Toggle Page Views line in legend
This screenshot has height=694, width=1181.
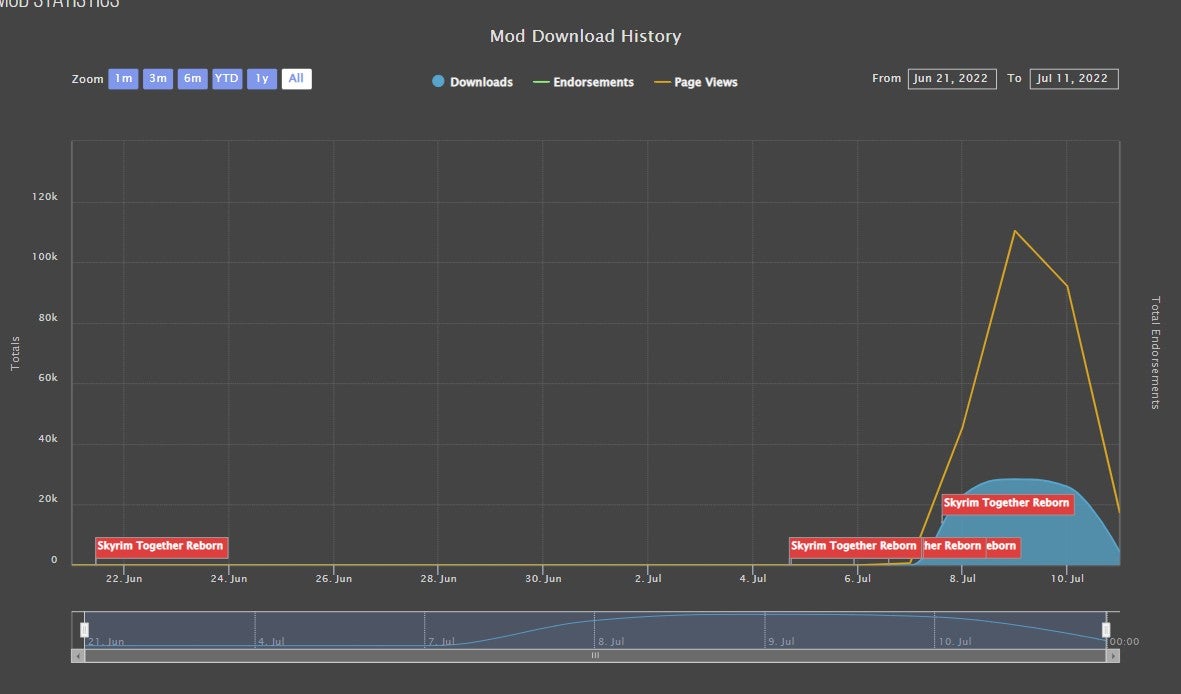(x=705, y=82)
